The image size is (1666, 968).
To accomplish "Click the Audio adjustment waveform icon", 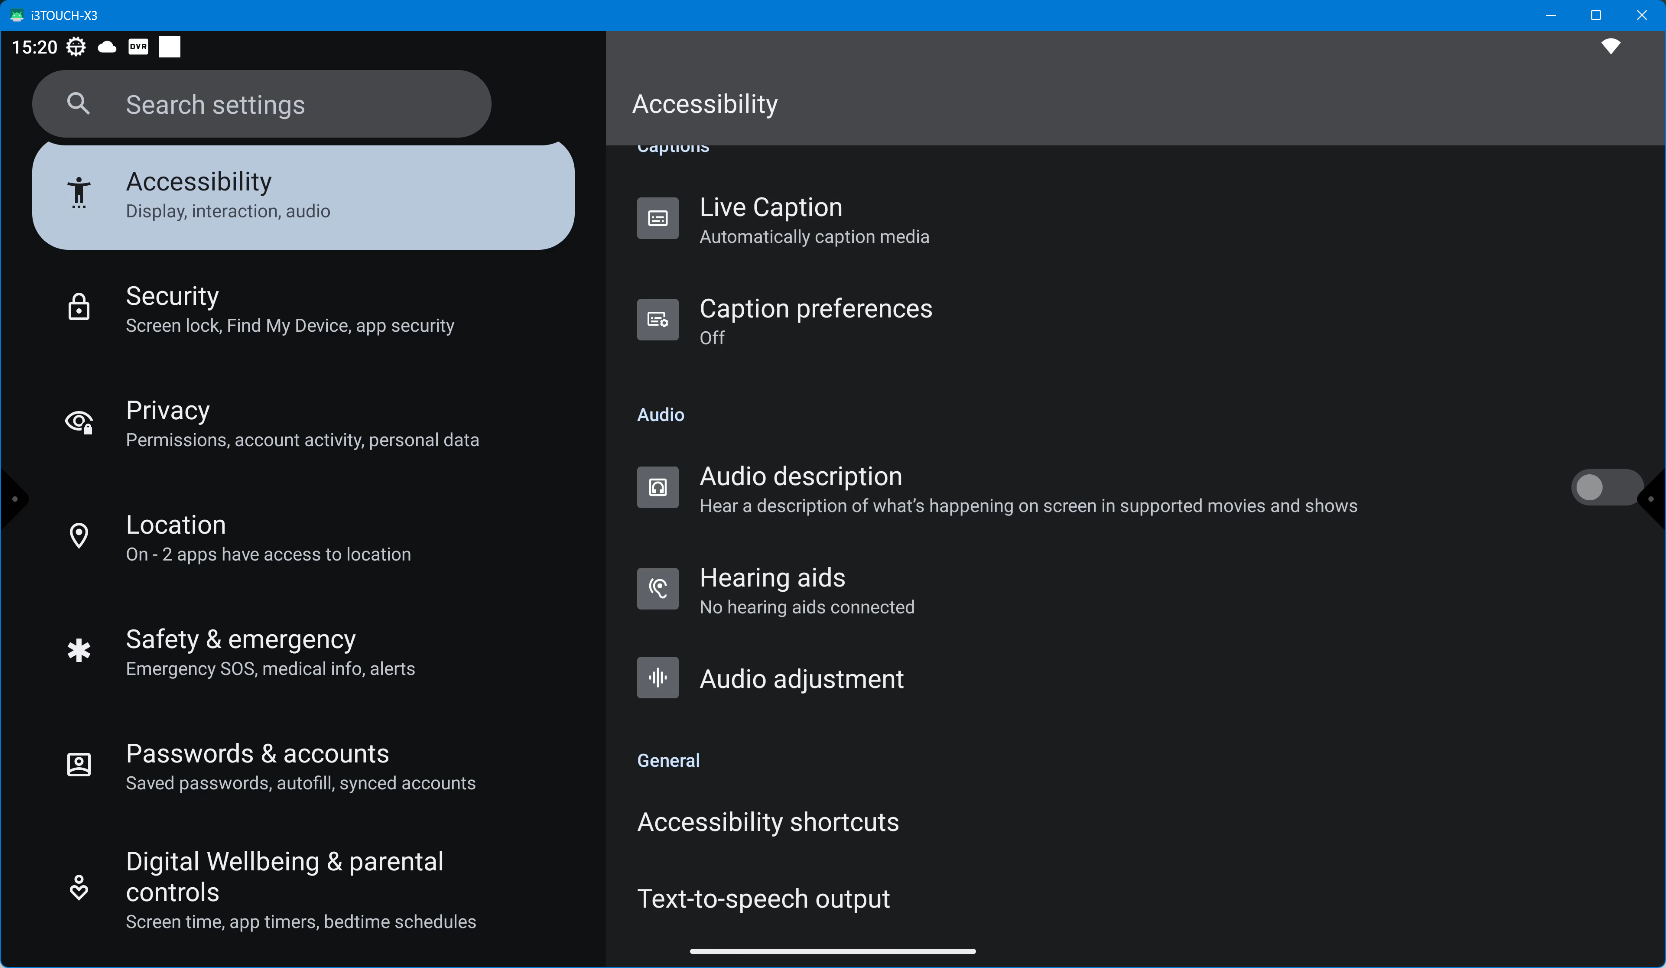I will 658,678.
